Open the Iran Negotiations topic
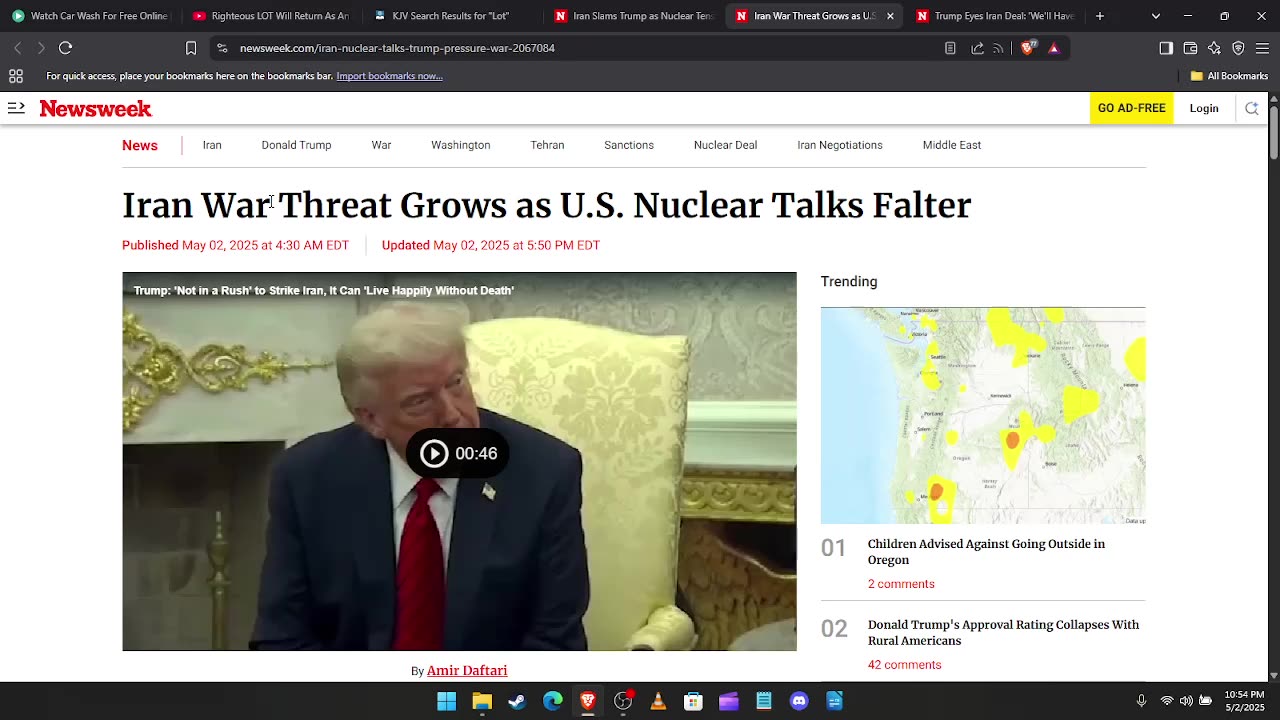This screenshot has height=720, width=1280. coord(840,145)
